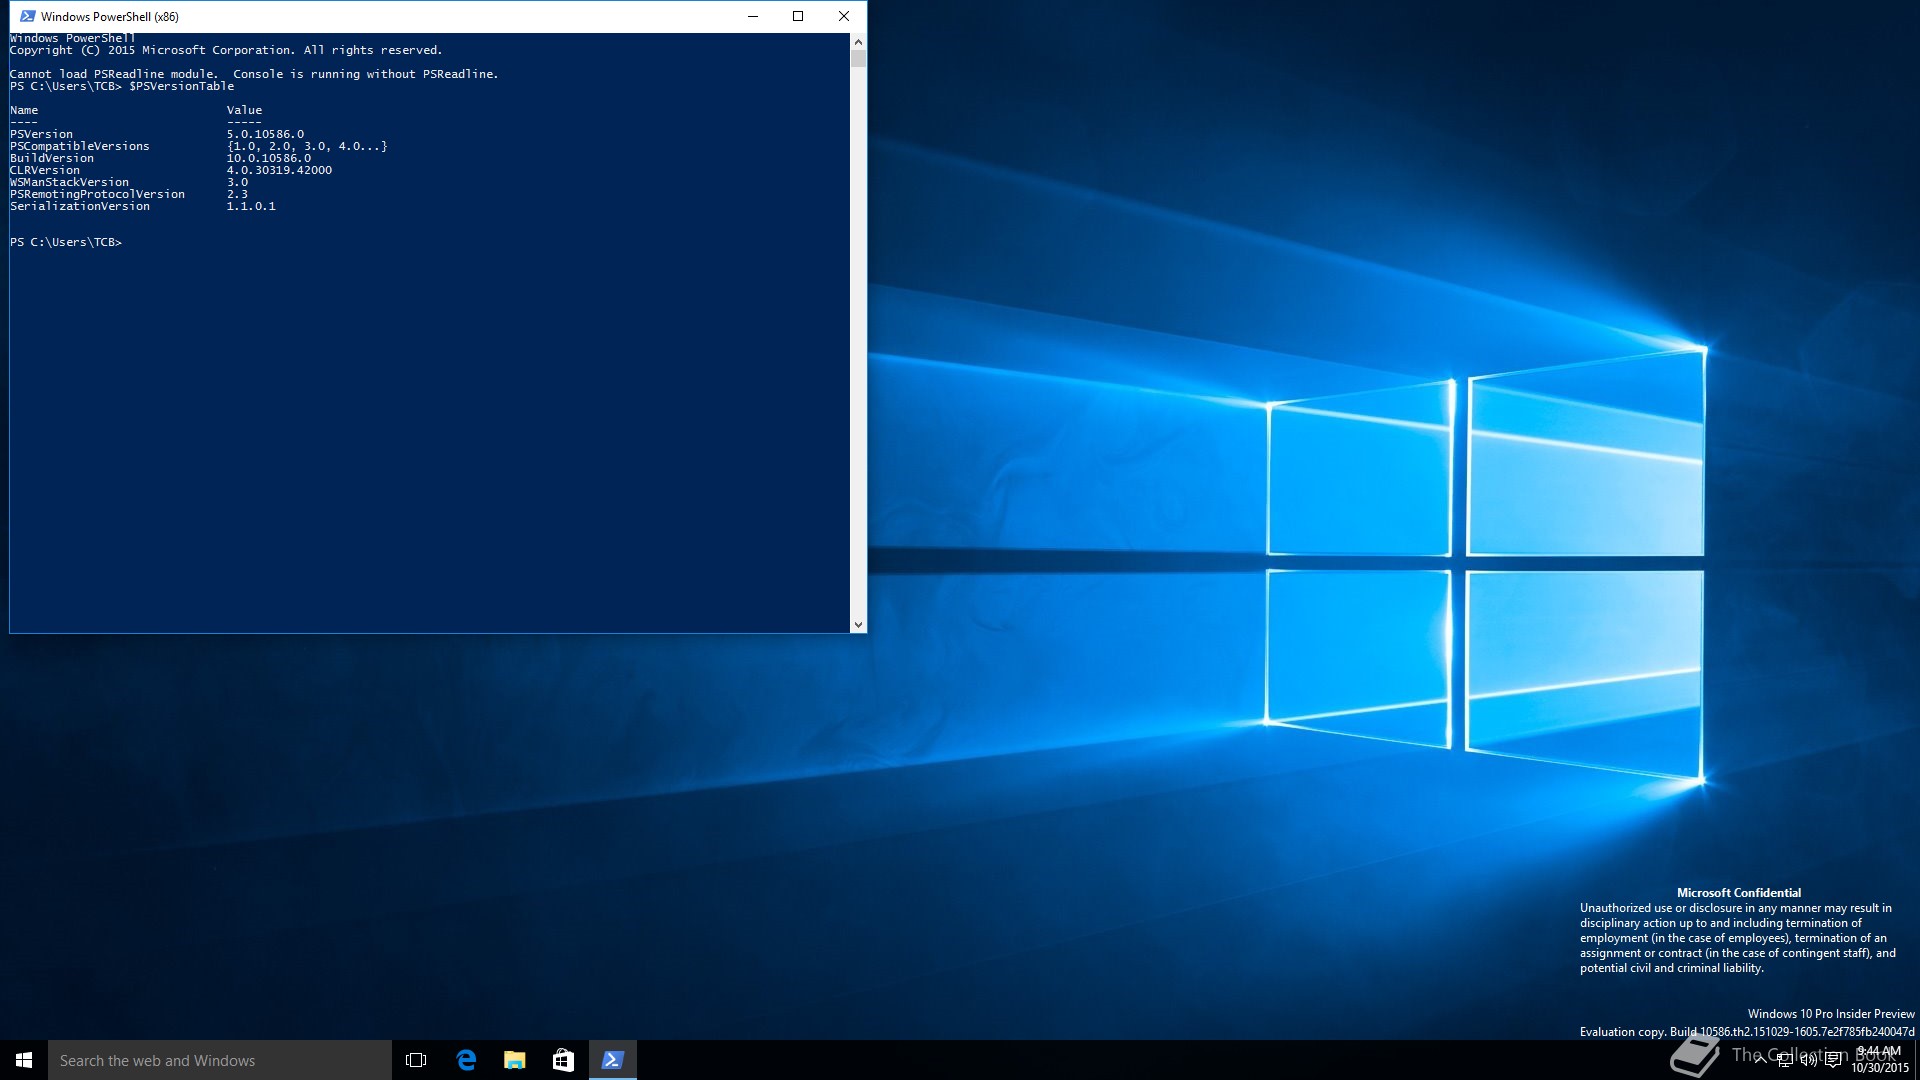Click the WSManStackVersion row name
The image size is (1920, 1080).
pyautogui.click(x=69, y=182)
